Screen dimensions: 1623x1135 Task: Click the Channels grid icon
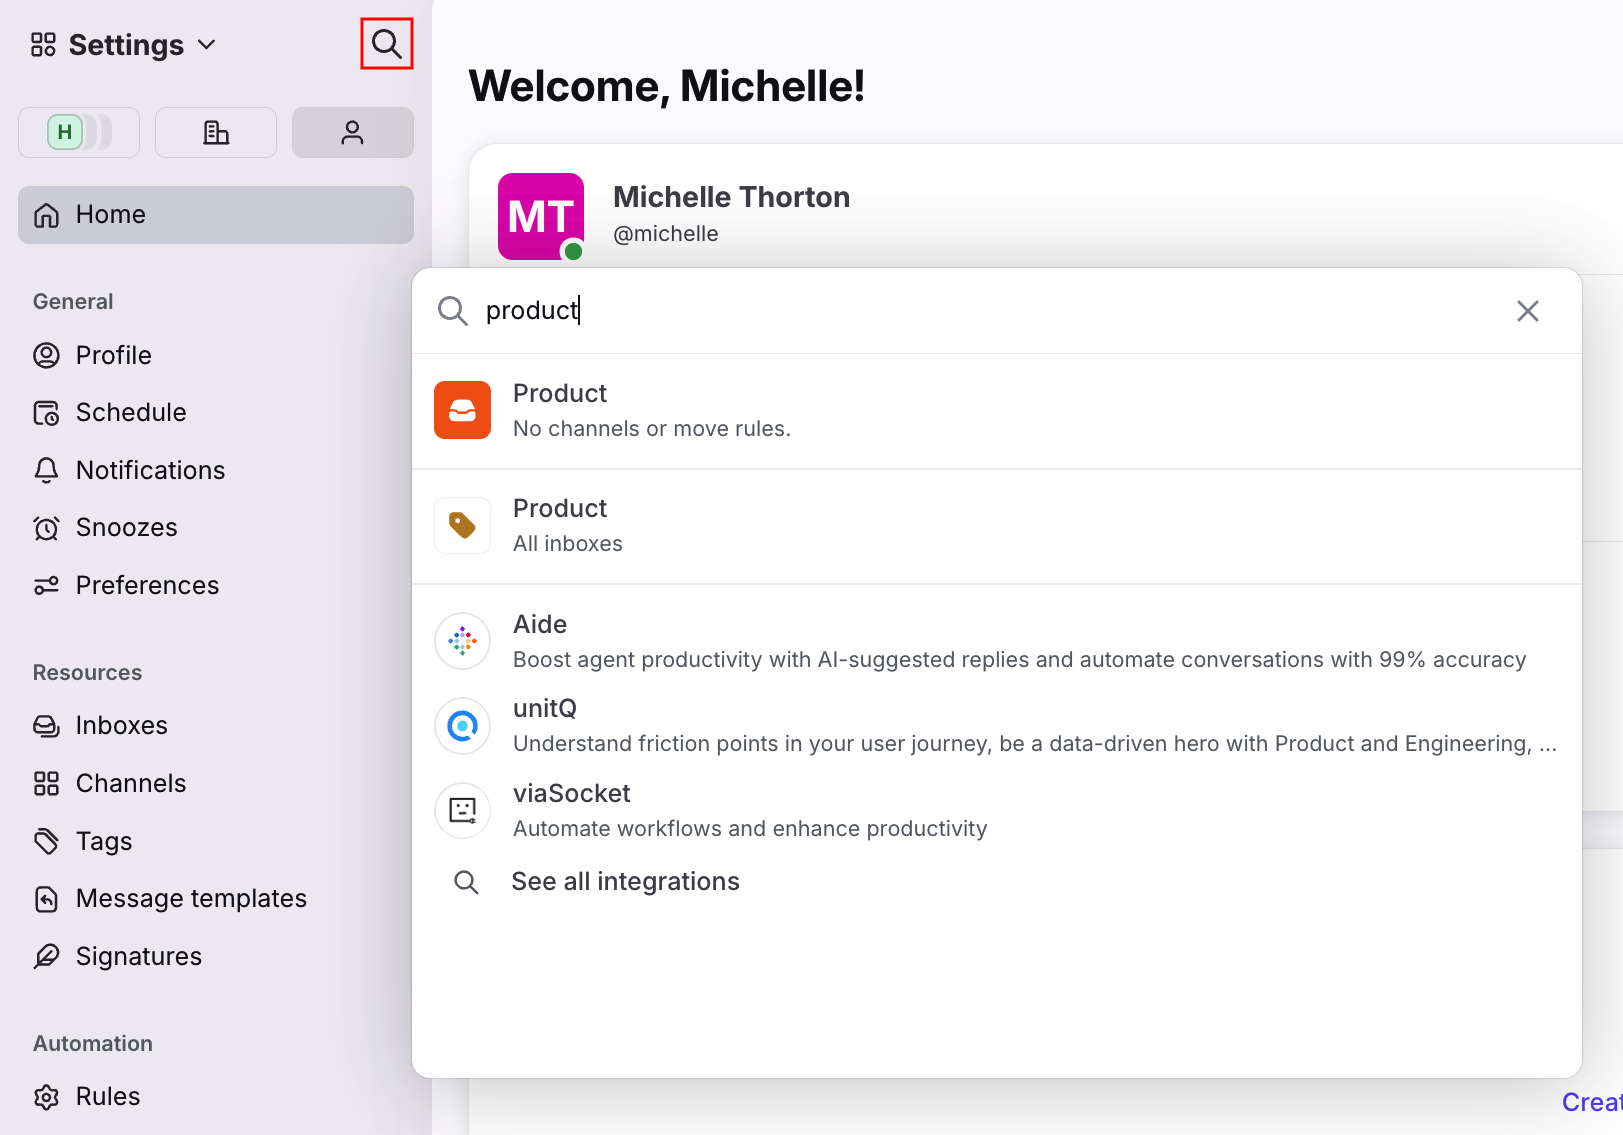coord(46,783)
